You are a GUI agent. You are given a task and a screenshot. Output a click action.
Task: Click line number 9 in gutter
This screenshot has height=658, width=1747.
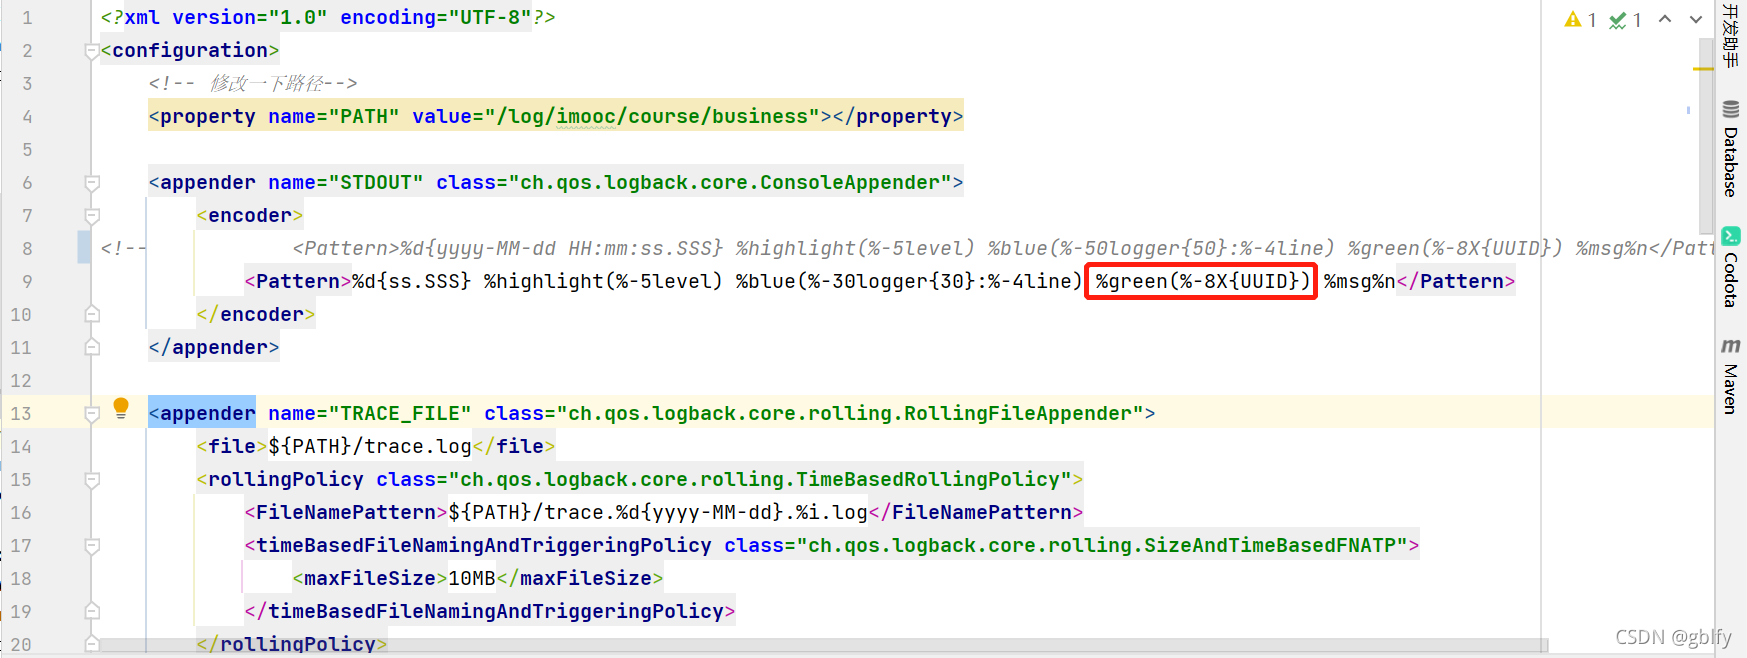pyautogui.click(x=27, y=282)
